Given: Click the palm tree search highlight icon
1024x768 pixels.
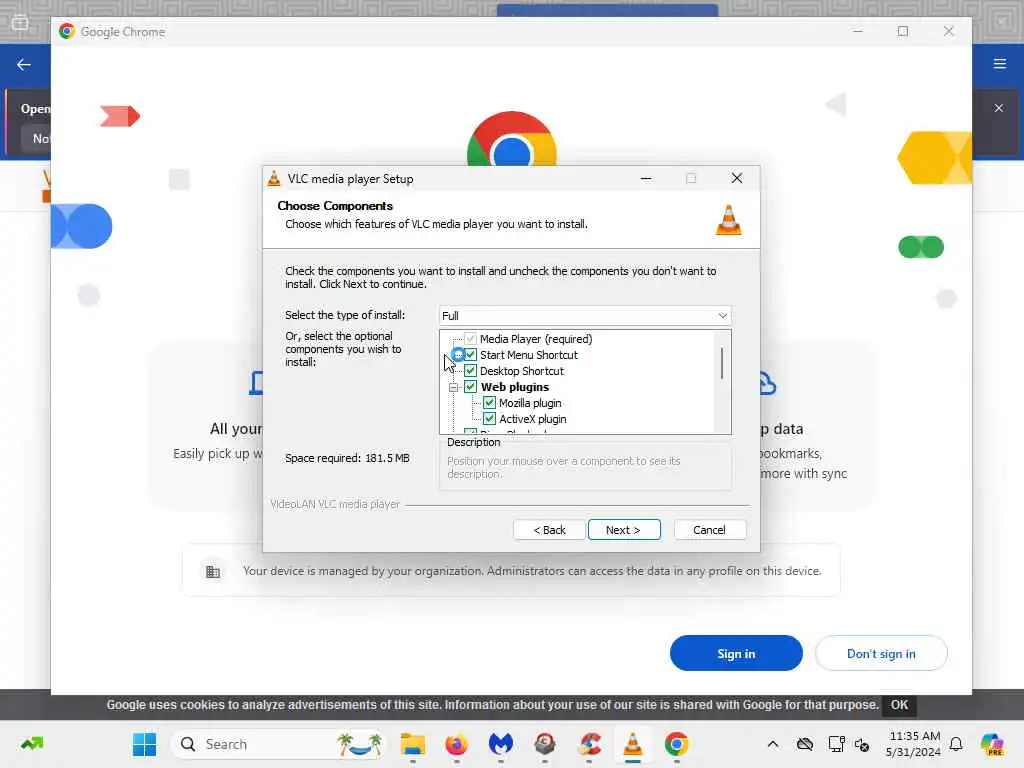Looking at the screenshot, I should pos(359,744).
